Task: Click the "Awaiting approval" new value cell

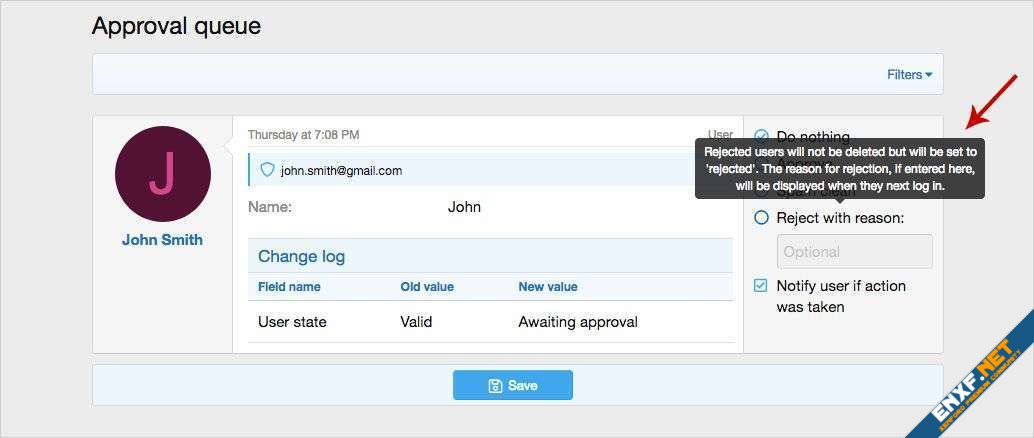Action: tap(578, 322)
